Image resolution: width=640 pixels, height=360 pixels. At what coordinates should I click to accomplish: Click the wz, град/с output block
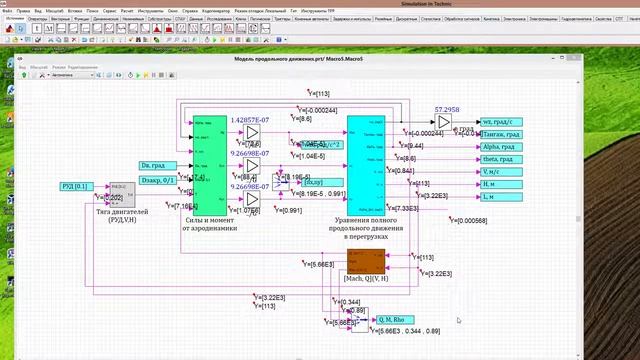pyautogui.click(x=502, y=122)
